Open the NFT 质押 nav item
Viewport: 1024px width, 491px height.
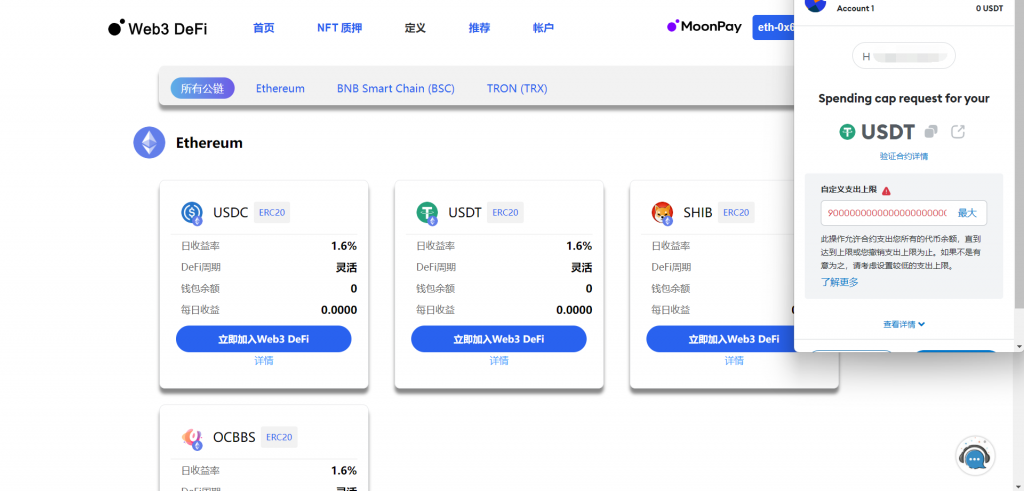340,28
